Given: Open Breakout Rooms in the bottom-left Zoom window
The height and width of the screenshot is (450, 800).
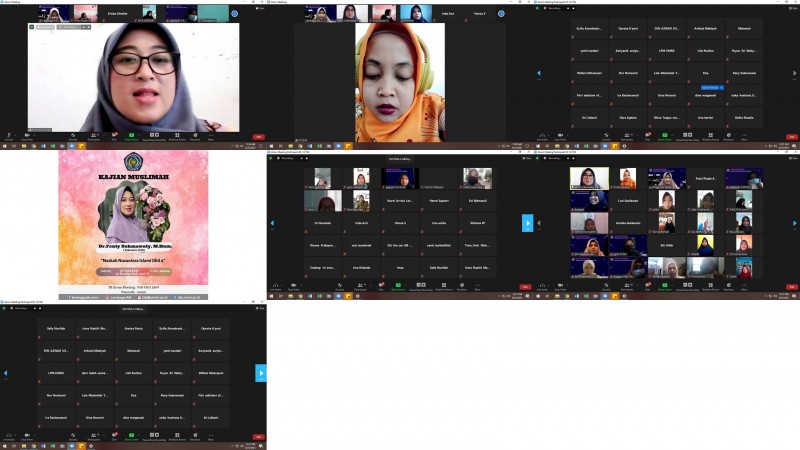Looking at the screenshot, I should (177, 436).
